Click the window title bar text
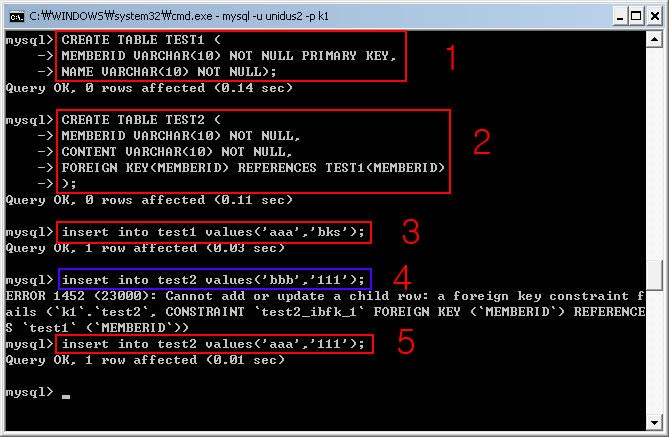Image resolution: width=669 pixels, height=437 pixels. click(179, 16)
